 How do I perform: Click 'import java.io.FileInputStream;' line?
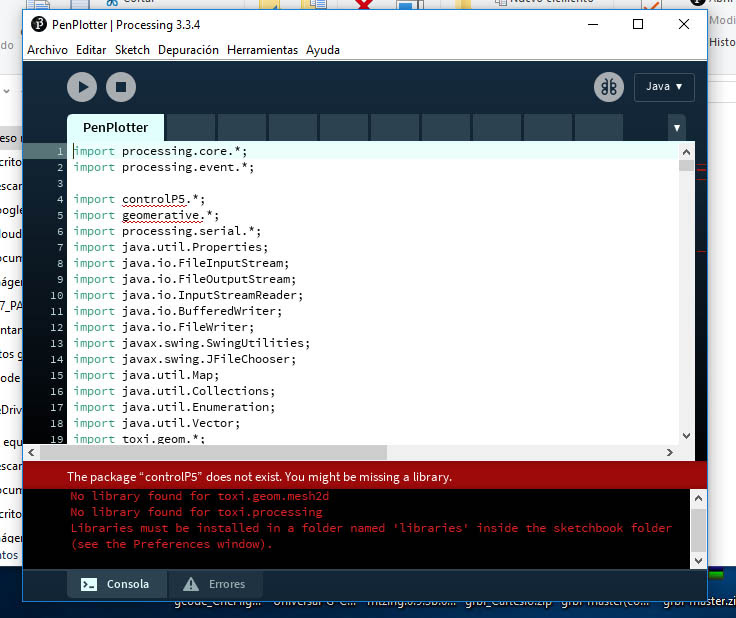[181, 263]
